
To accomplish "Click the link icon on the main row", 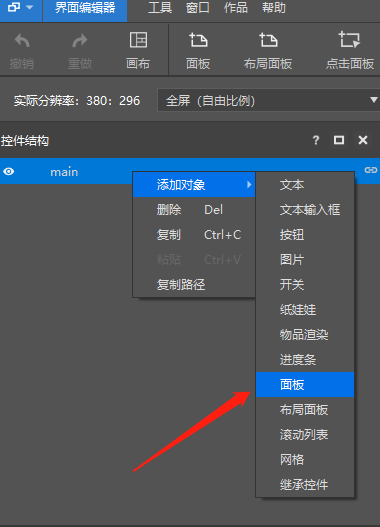I will coord(371,170).
